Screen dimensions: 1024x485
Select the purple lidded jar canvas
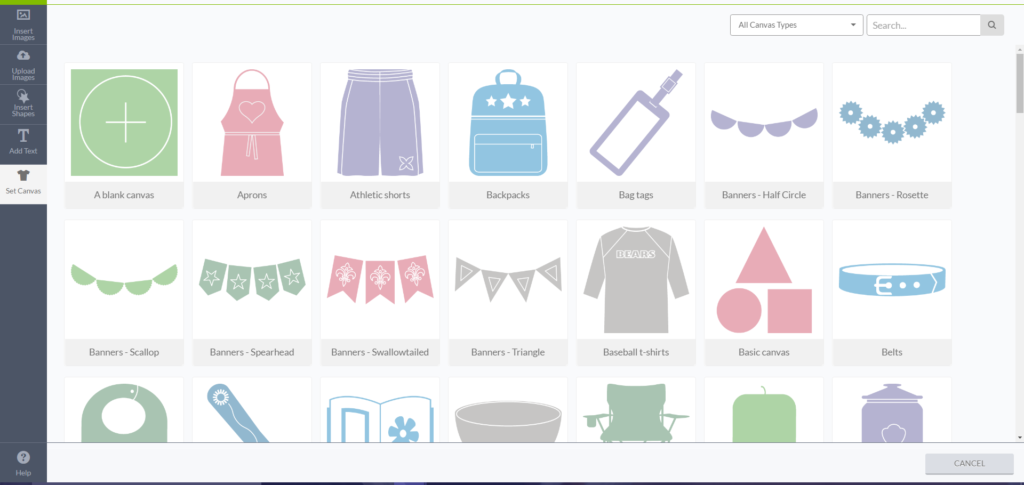891,413
